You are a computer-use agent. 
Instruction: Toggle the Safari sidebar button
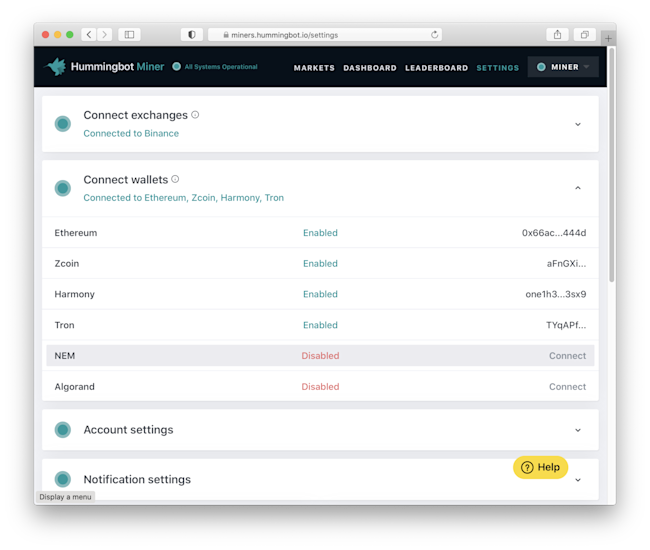129,34
